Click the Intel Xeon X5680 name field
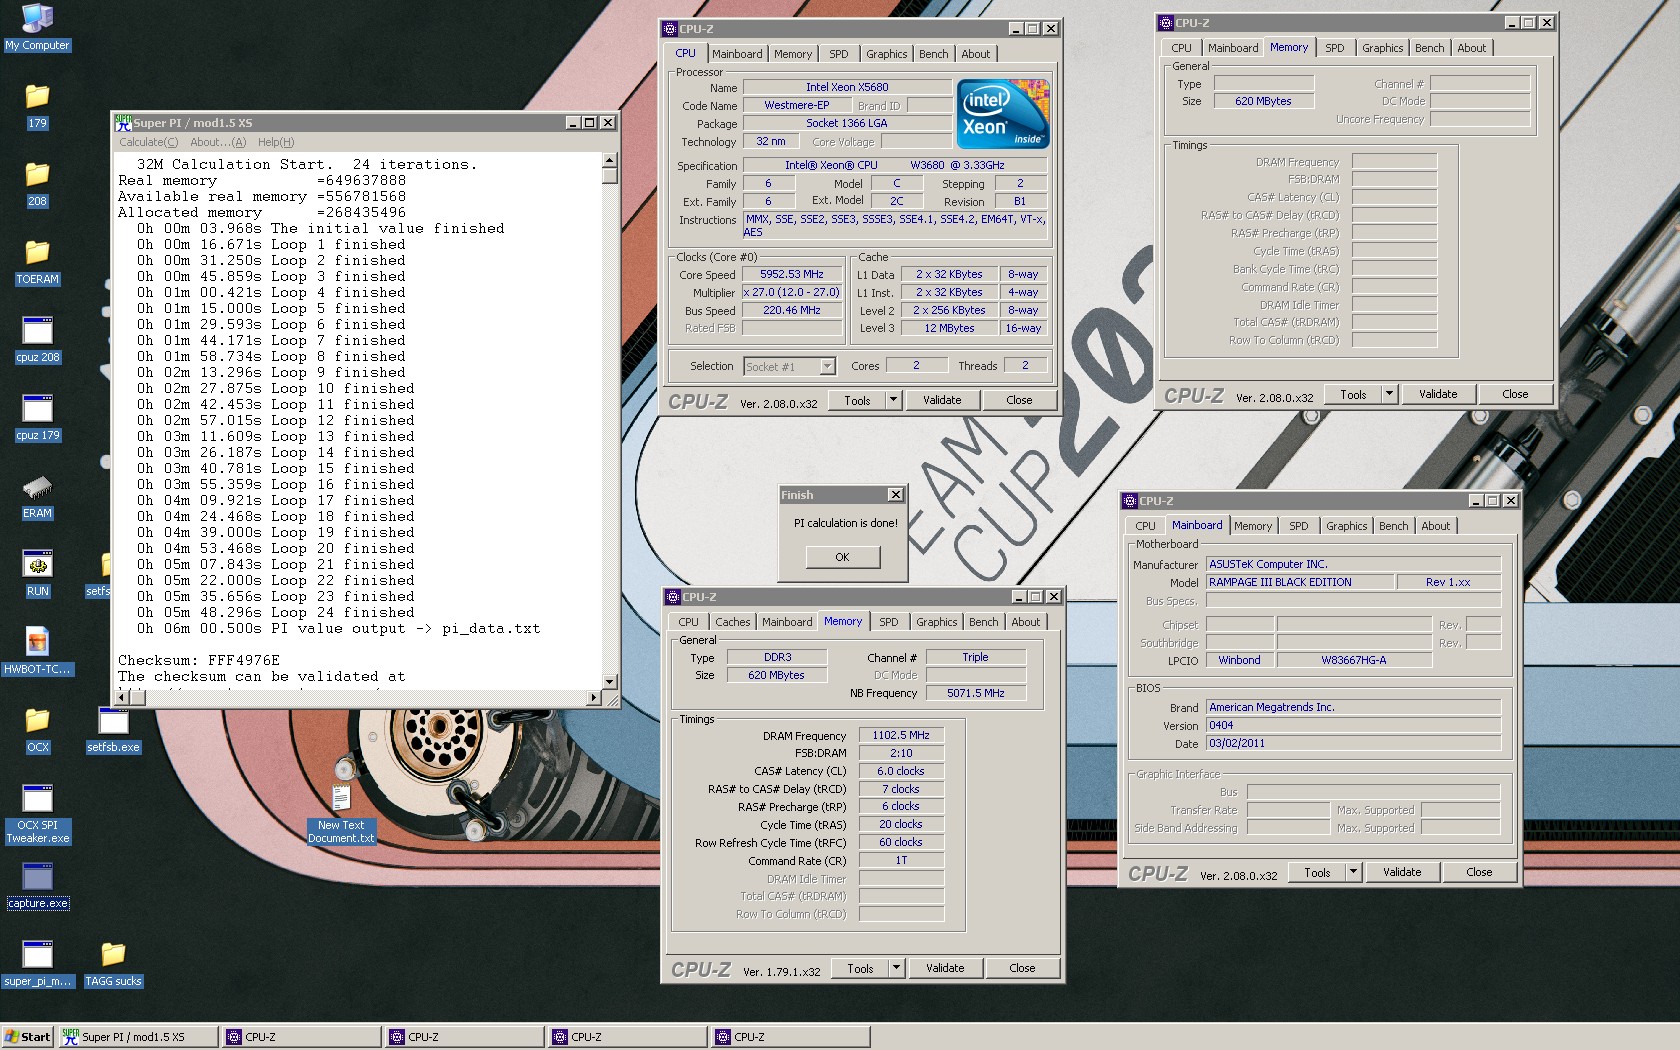Screen dimensions: 1680x1050 tap(847, 87)
